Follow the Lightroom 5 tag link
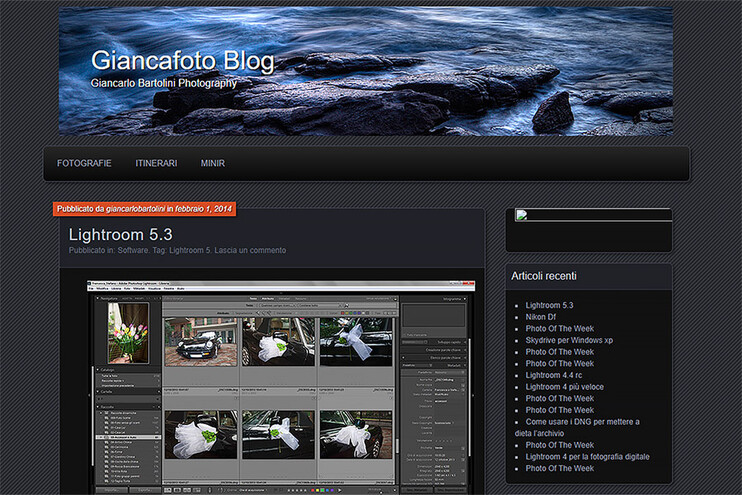This screenshot has width=742, height=495. click(190, 250)
